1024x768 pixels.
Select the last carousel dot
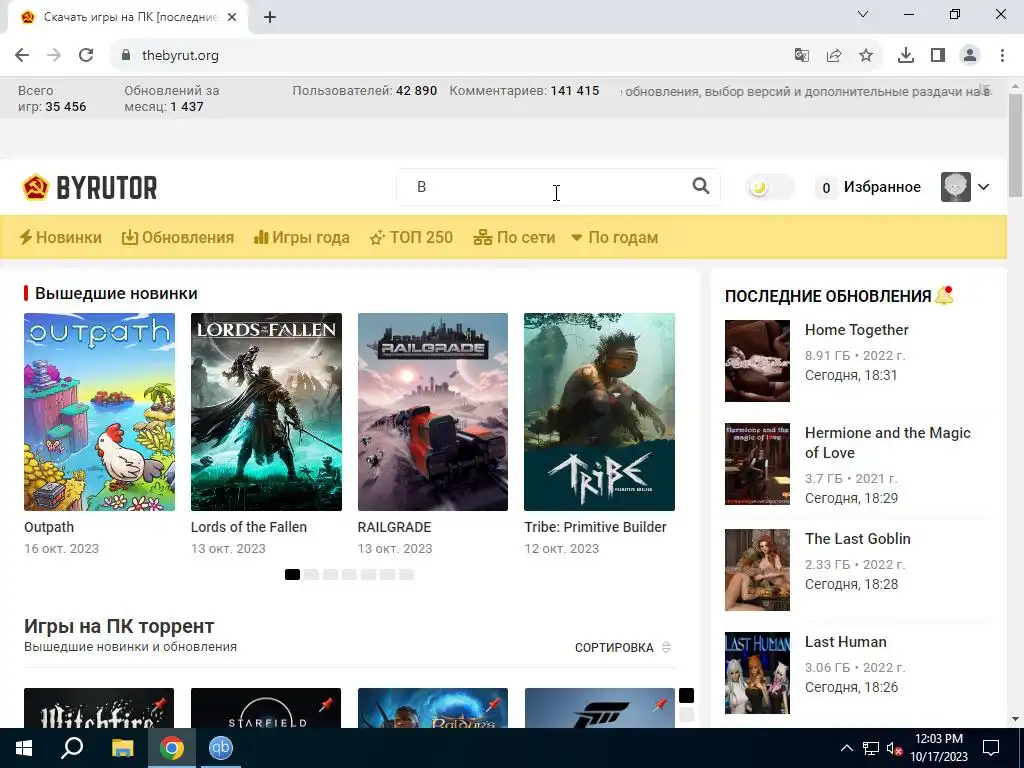pos(406,575)
